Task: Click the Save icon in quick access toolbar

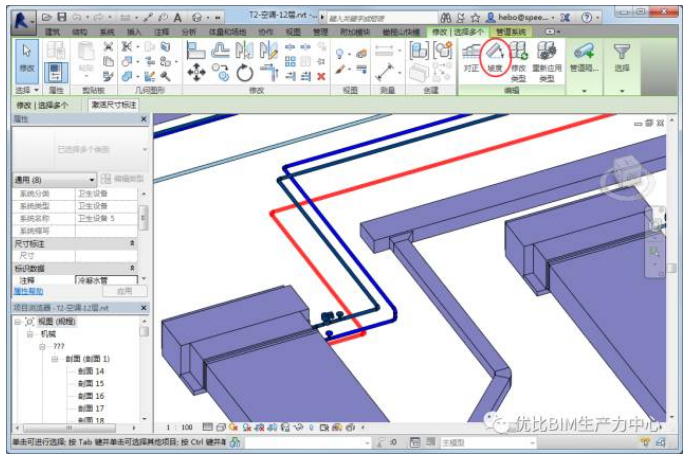Action: [62, 17]
